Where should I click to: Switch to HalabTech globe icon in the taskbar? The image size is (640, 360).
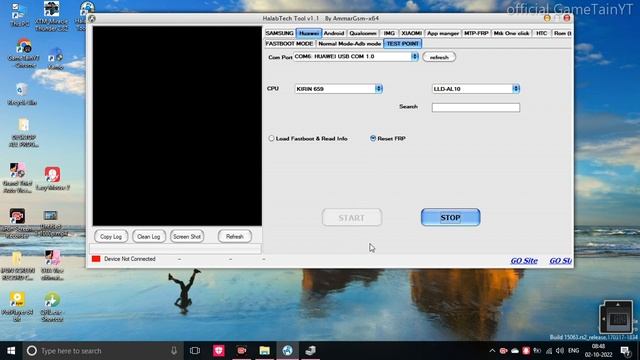(287, 351)
